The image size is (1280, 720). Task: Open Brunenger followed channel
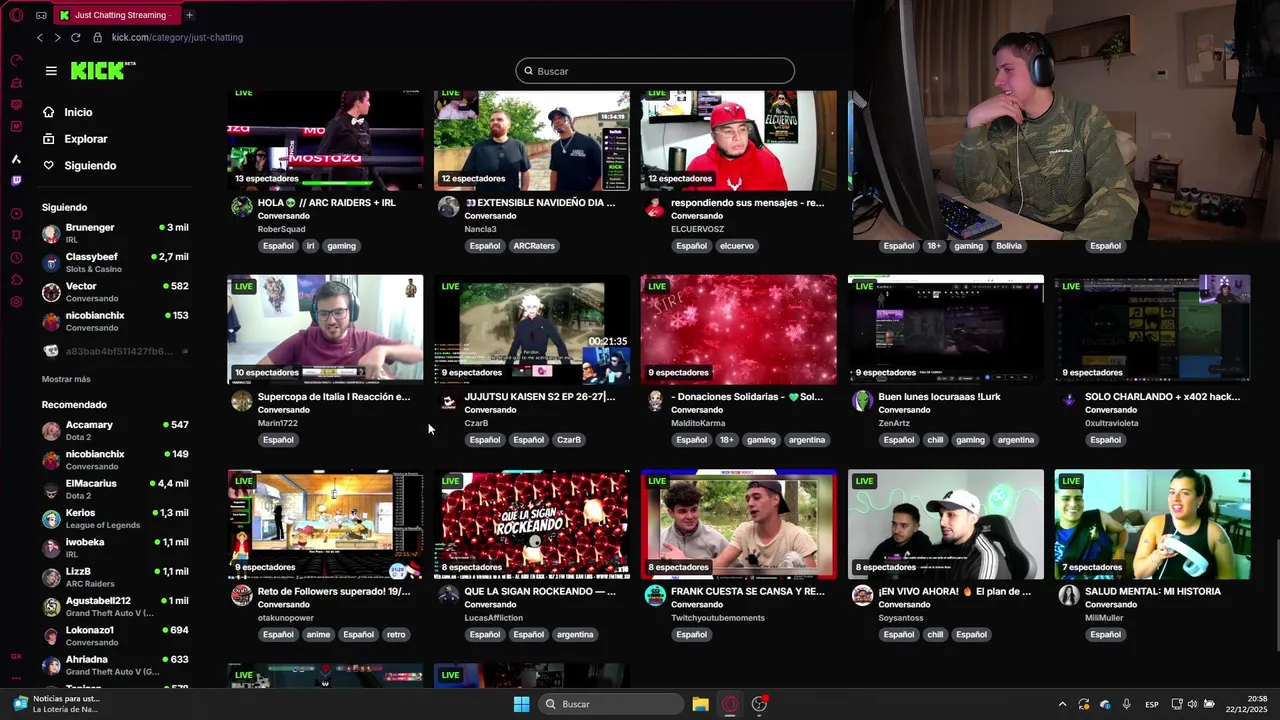point(115,233)
